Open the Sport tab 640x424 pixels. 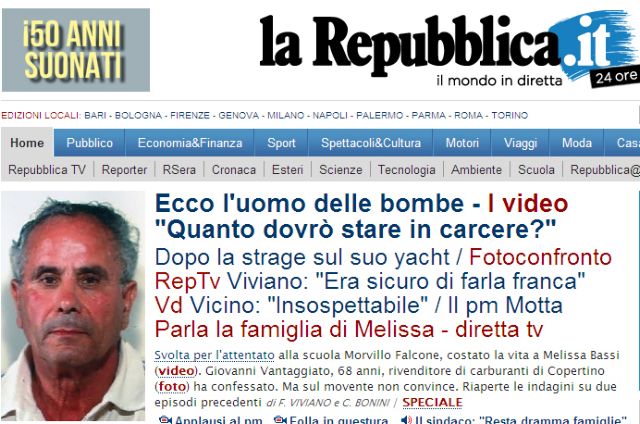click(x=281, y=143)
